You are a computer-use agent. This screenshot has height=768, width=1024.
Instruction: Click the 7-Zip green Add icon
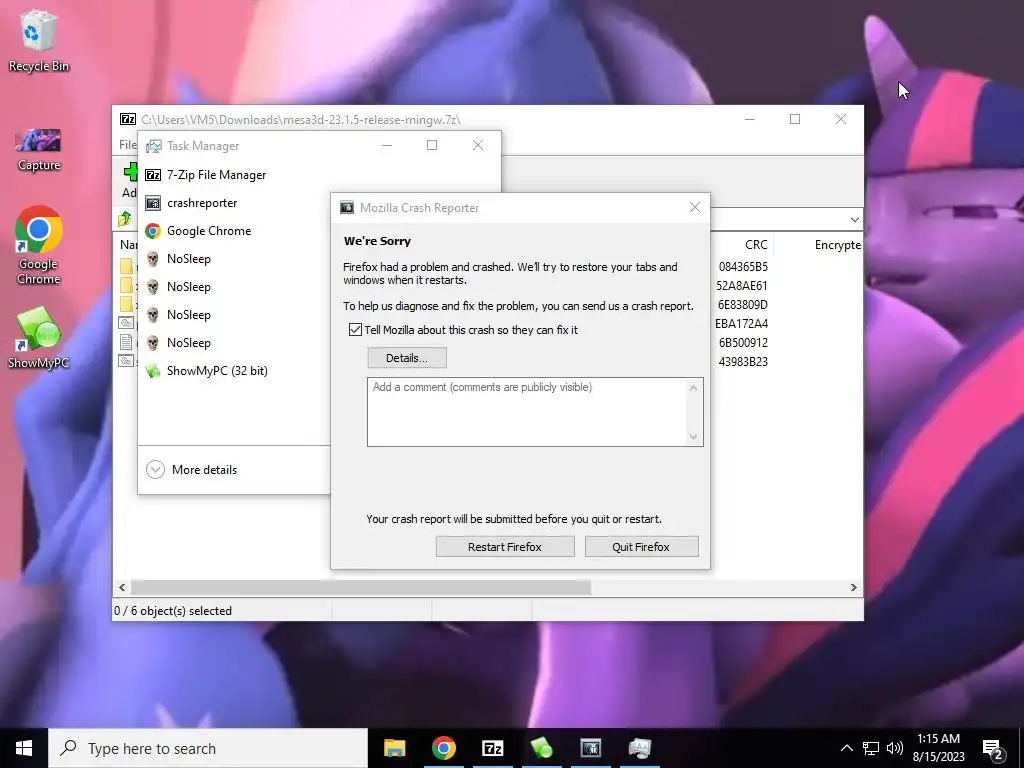click(130, 172)
